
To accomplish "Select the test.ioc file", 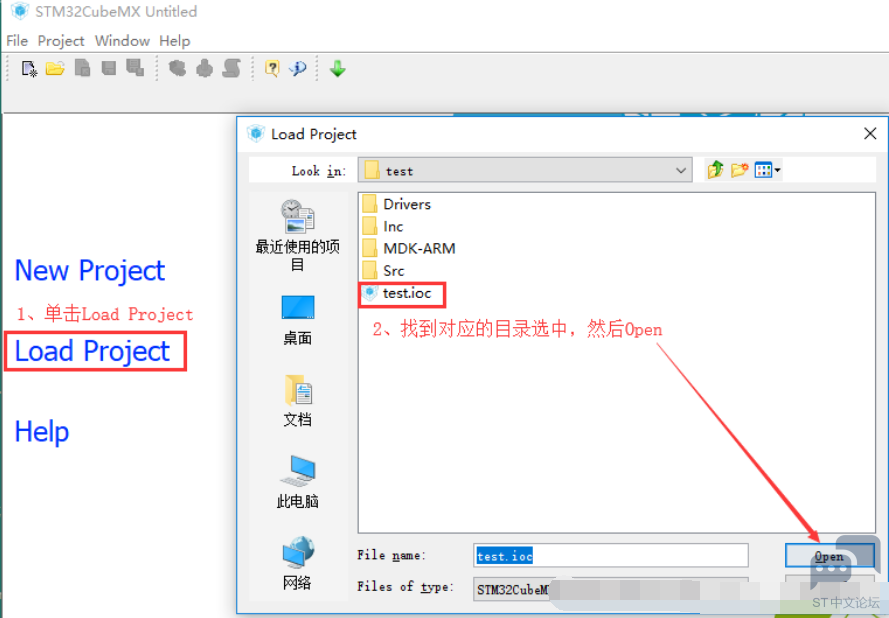I will click(x=399, y=293).
